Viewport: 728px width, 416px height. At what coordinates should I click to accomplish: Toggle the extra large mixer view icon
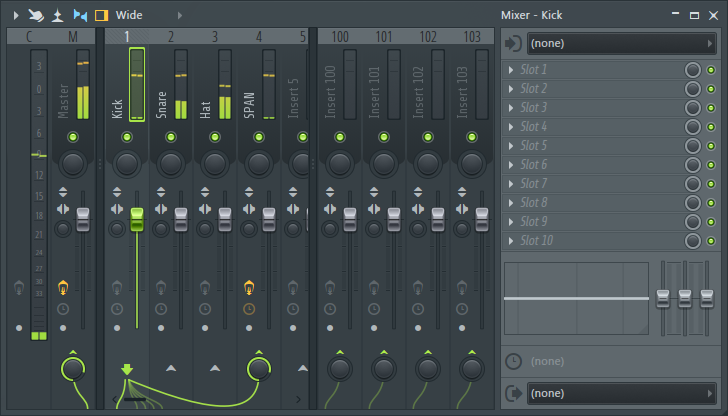(80, 15)
